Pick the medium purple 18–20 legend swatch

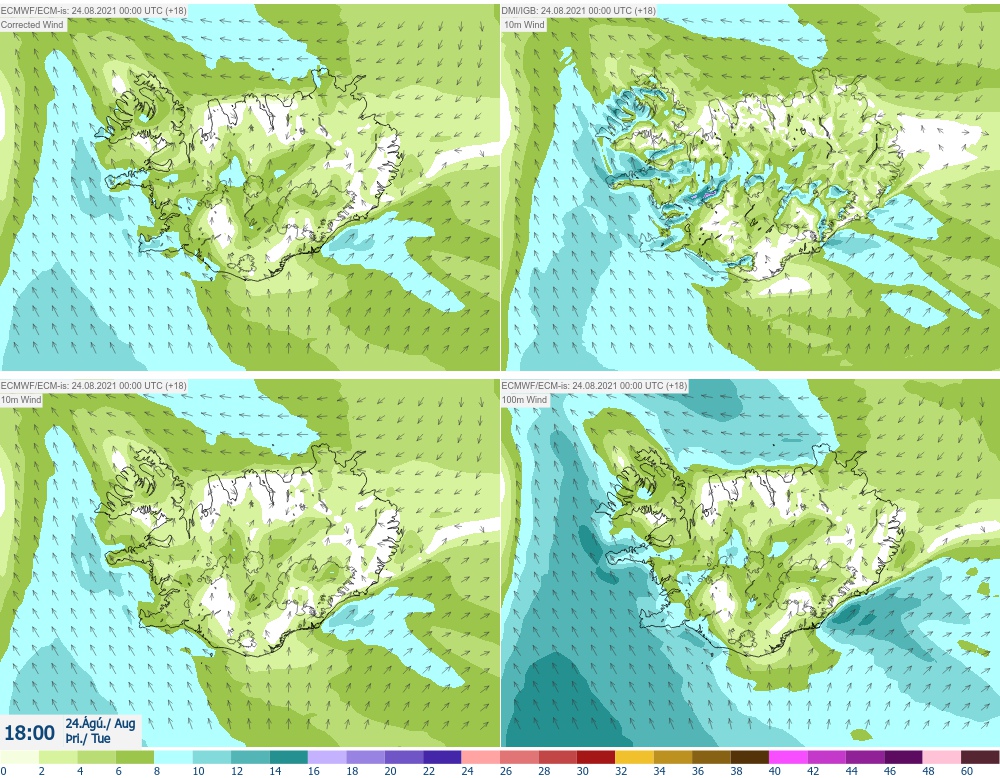pyautogui.click(x=365, y=757)
